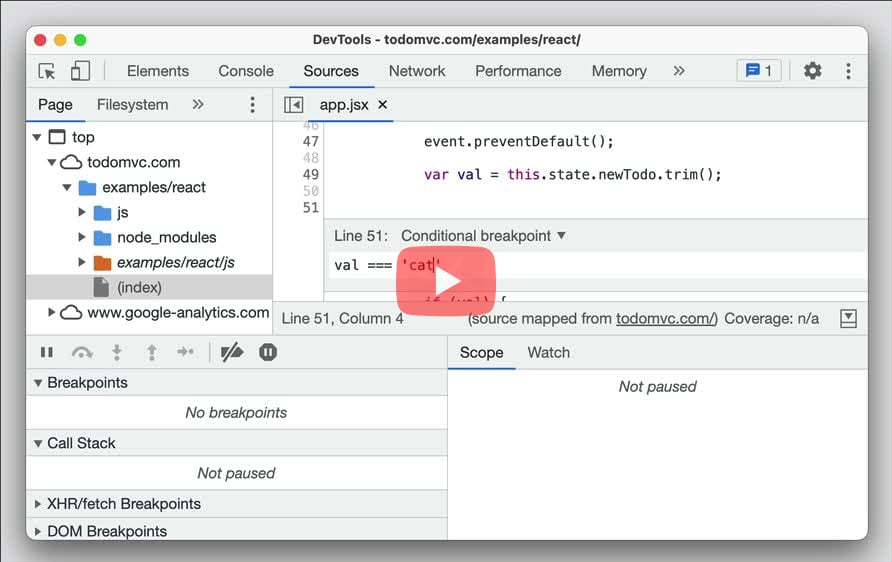This screenshot has width=892, height=562.
Task: Collapse the examples/react folder
Action: click(67, 187)
